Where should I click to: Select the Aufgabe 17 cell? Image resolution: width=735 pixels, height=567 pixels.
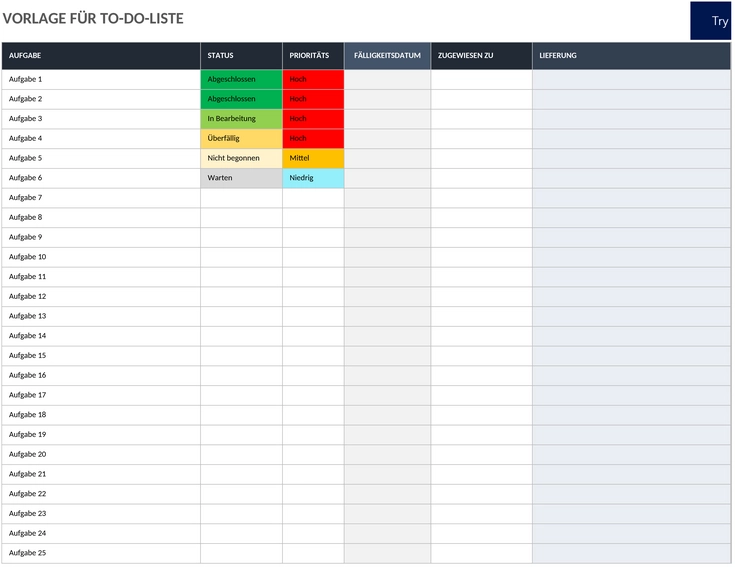click(101, 395)
